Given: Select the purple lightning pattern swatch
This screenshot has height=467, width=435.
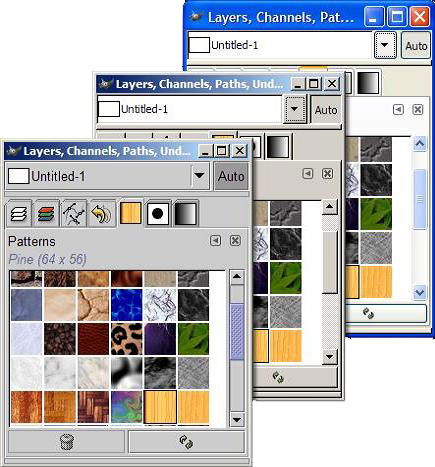Looking at the screenshot, I should coord(160,339).
